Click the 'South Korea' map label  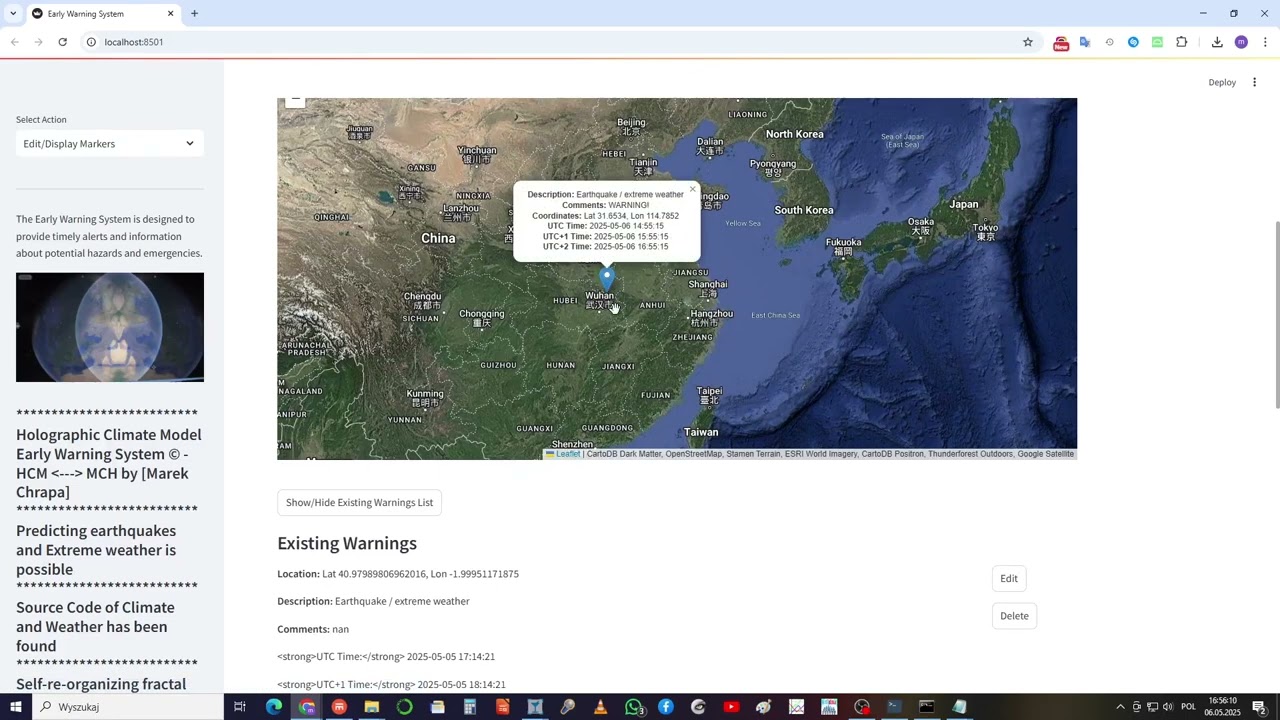click(804, 210)
